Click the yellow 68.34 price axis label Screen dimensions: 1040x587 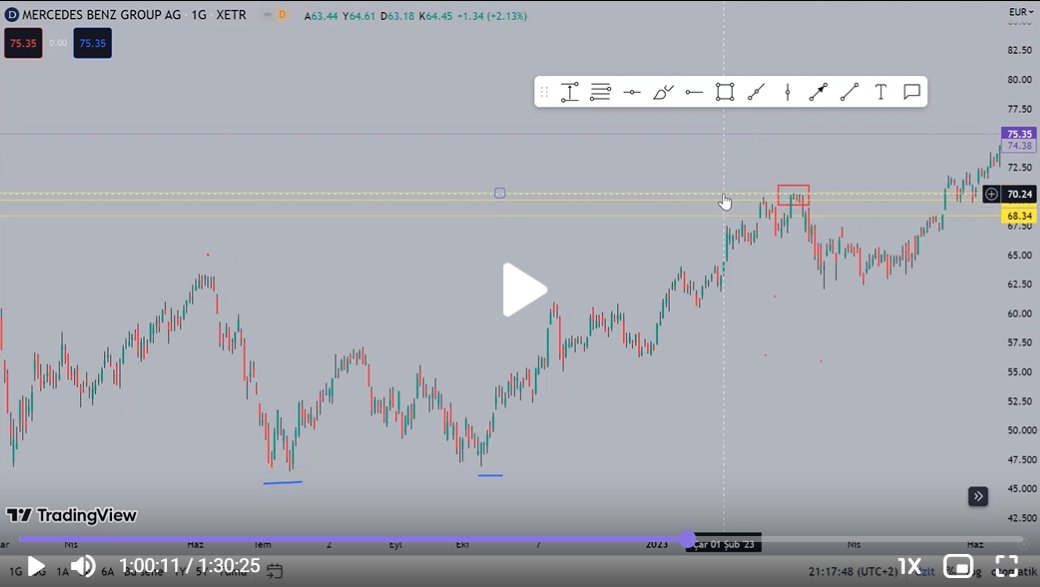(1019, 216)
